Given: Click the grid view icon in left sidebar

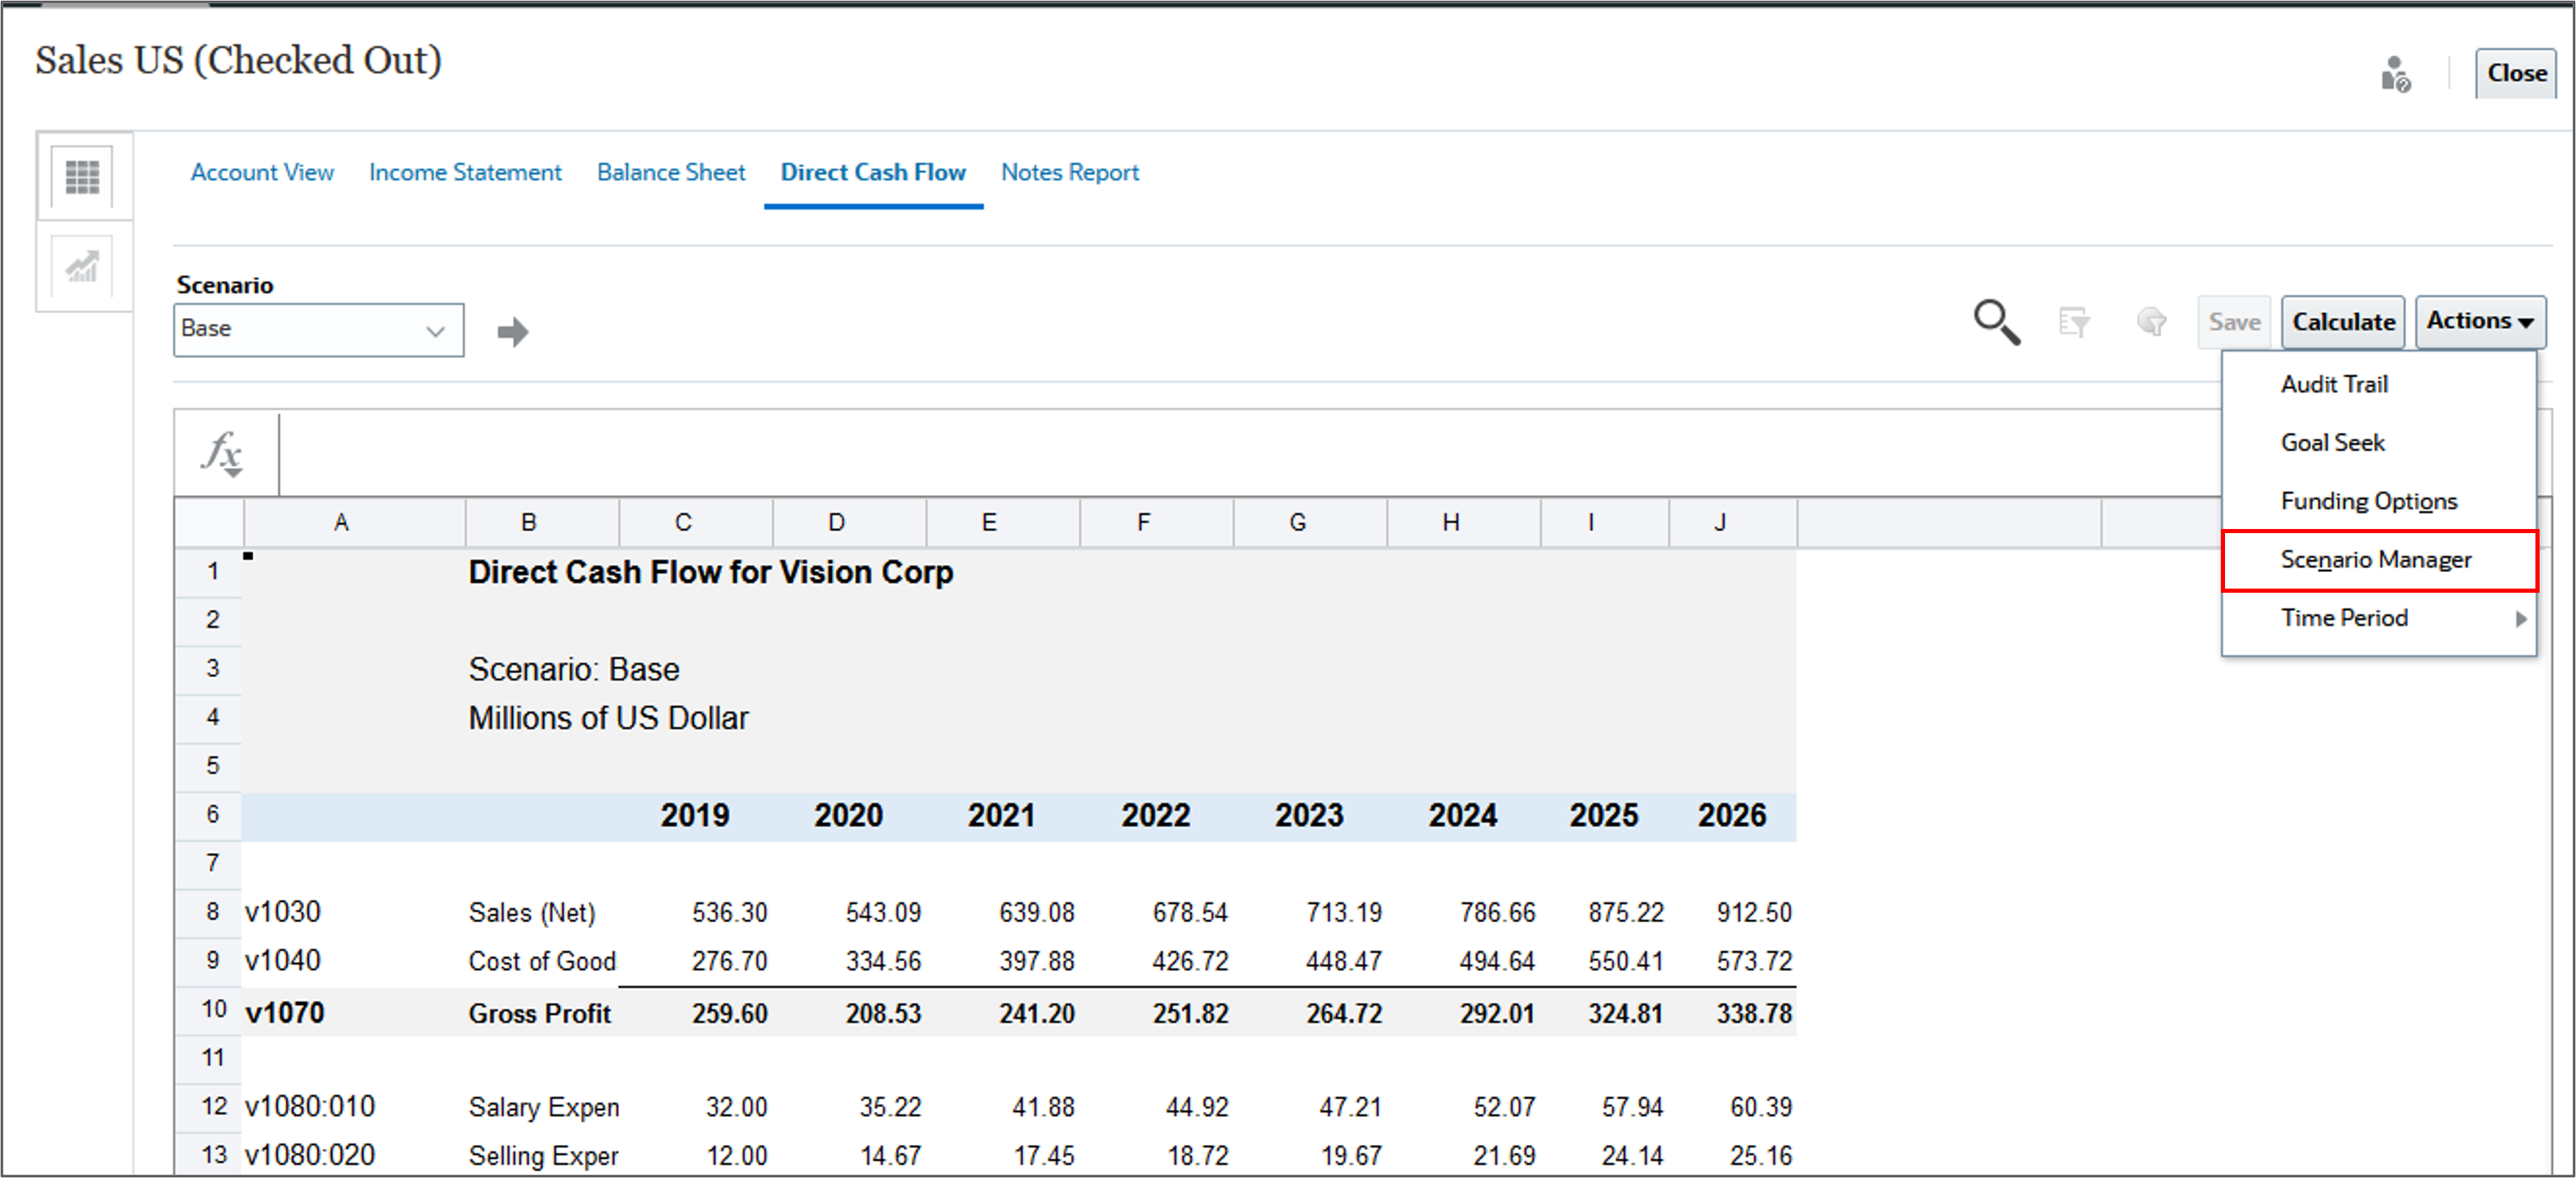Looking at the screenshot, I should tap(82, 177).
